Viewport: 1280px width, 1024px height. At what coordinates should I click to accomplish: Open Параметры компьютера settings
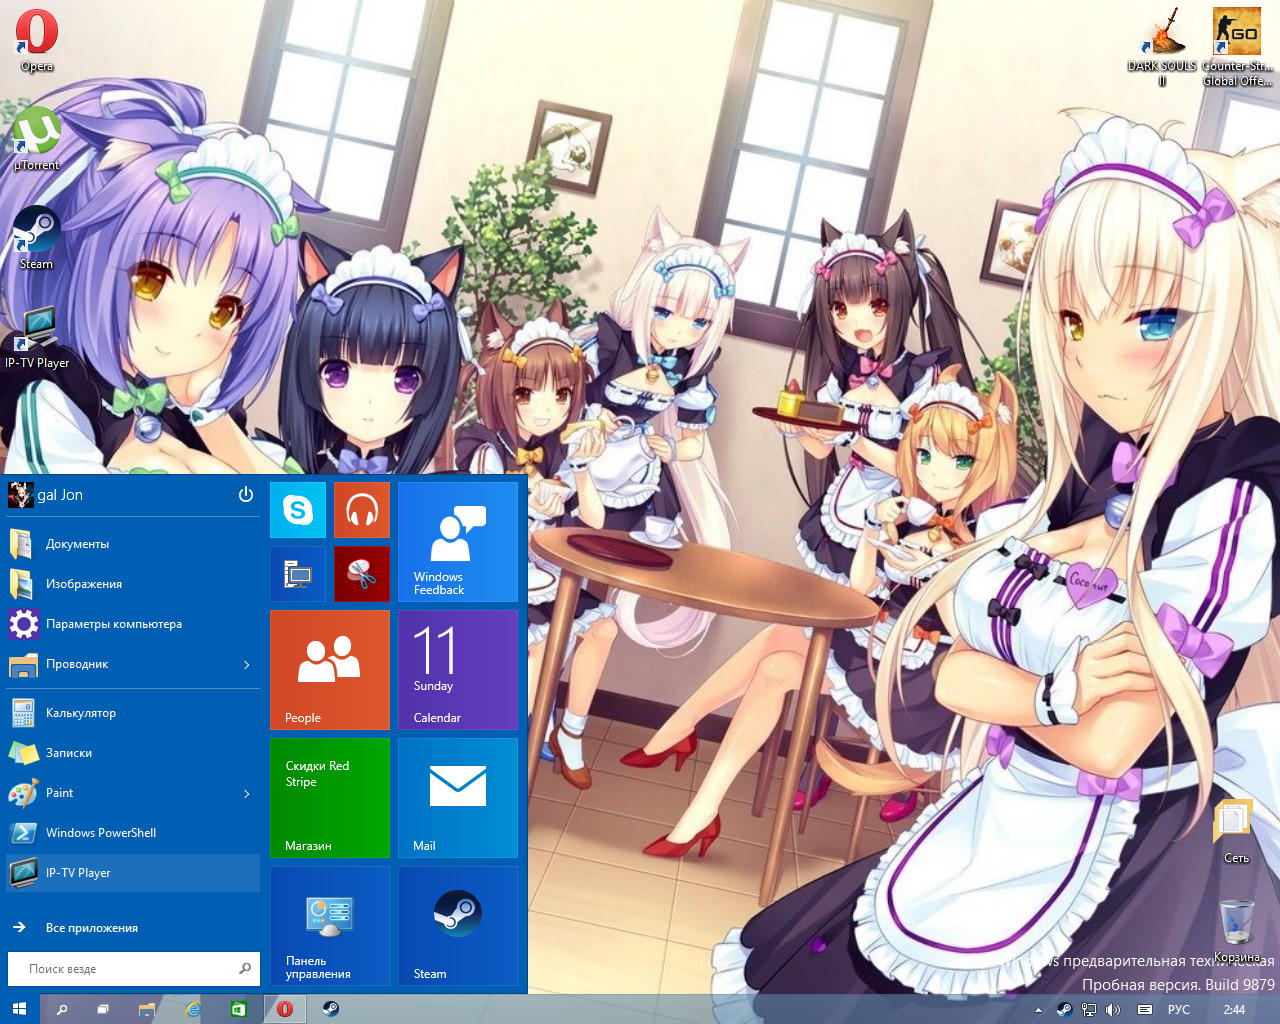tap(133, 624)
